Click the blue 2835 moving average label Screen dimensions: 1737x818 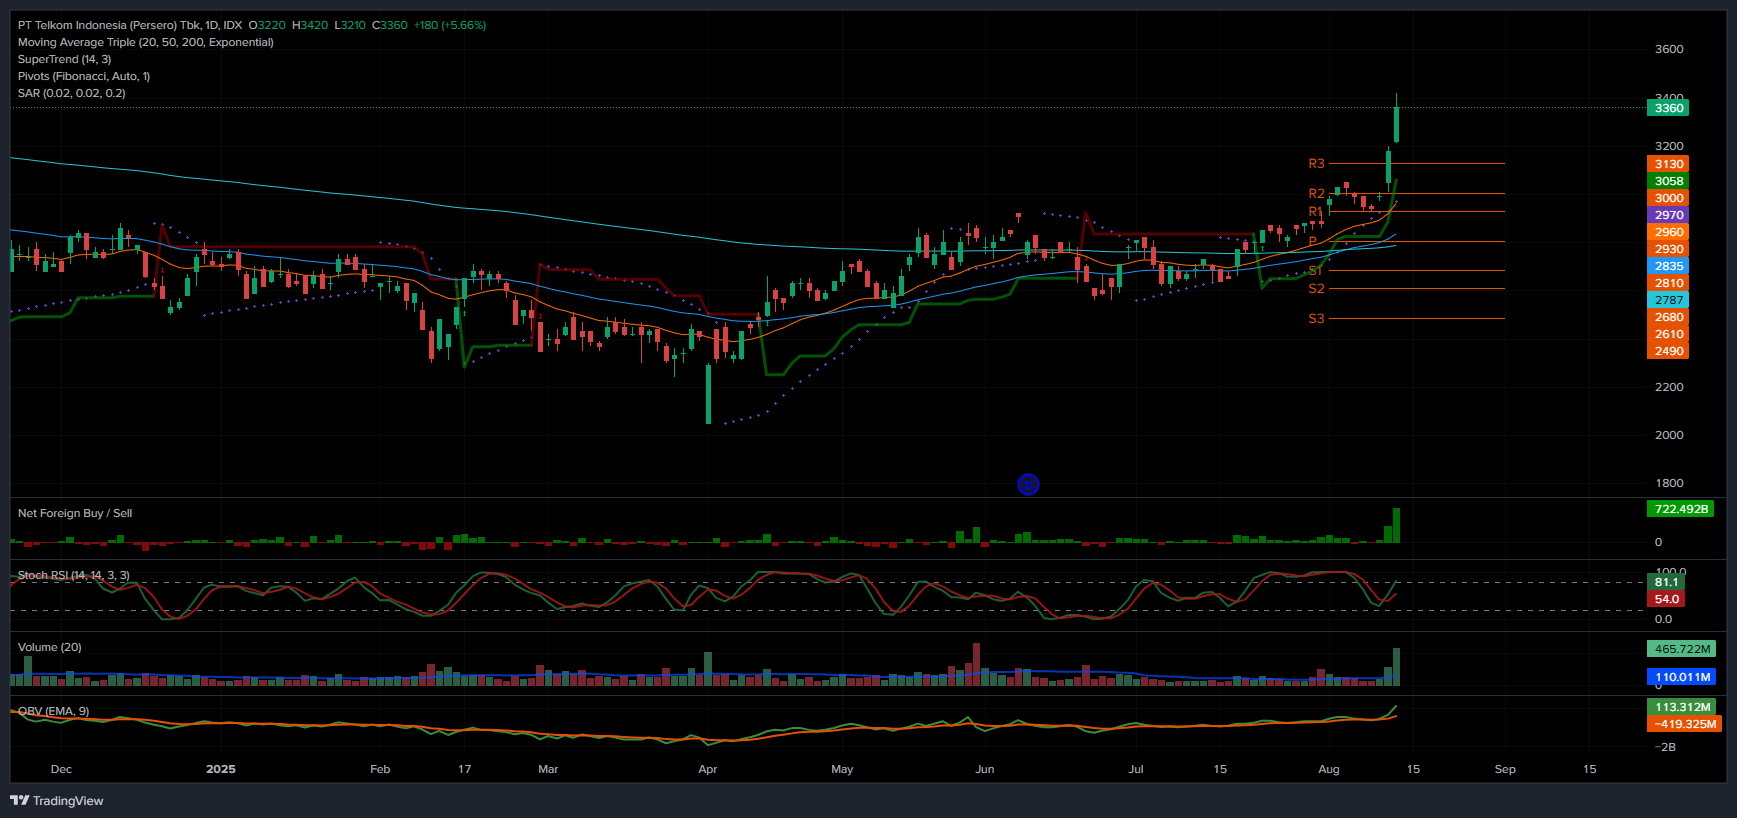coord(1668,266)
